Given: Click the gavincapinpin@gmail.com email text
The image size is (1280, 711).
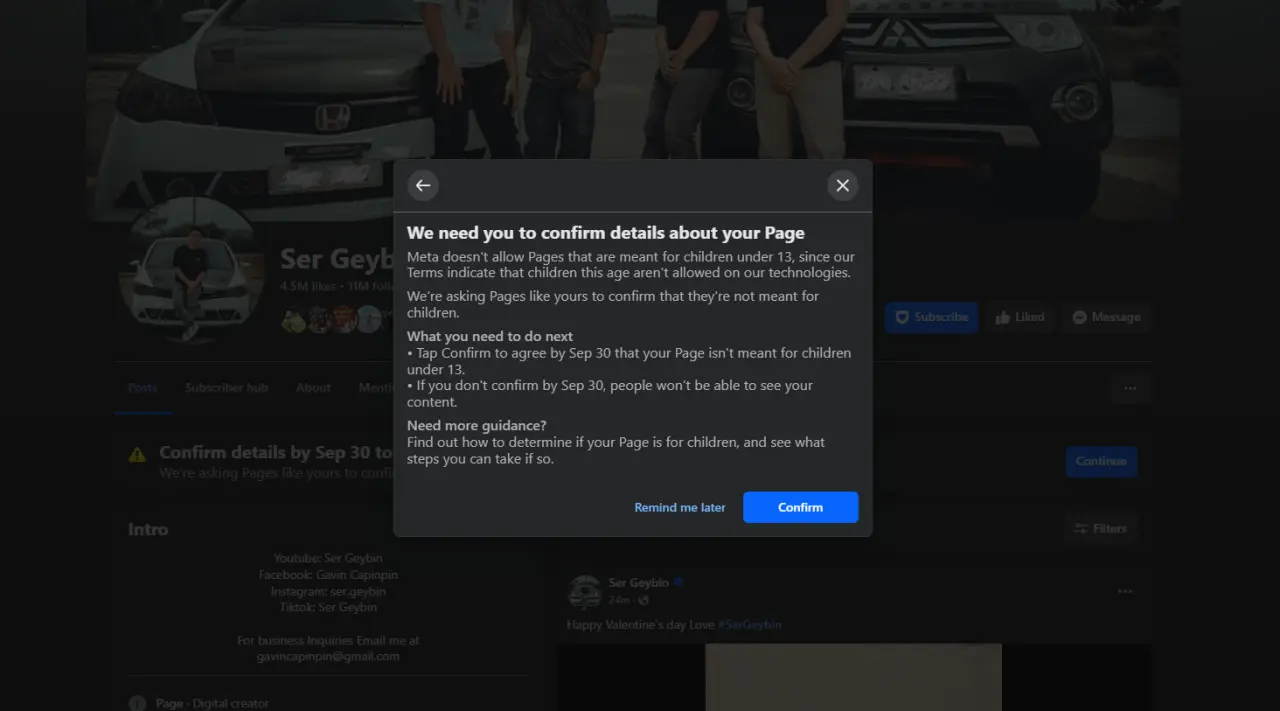Looking at the screenshot, I should point(327,657).
